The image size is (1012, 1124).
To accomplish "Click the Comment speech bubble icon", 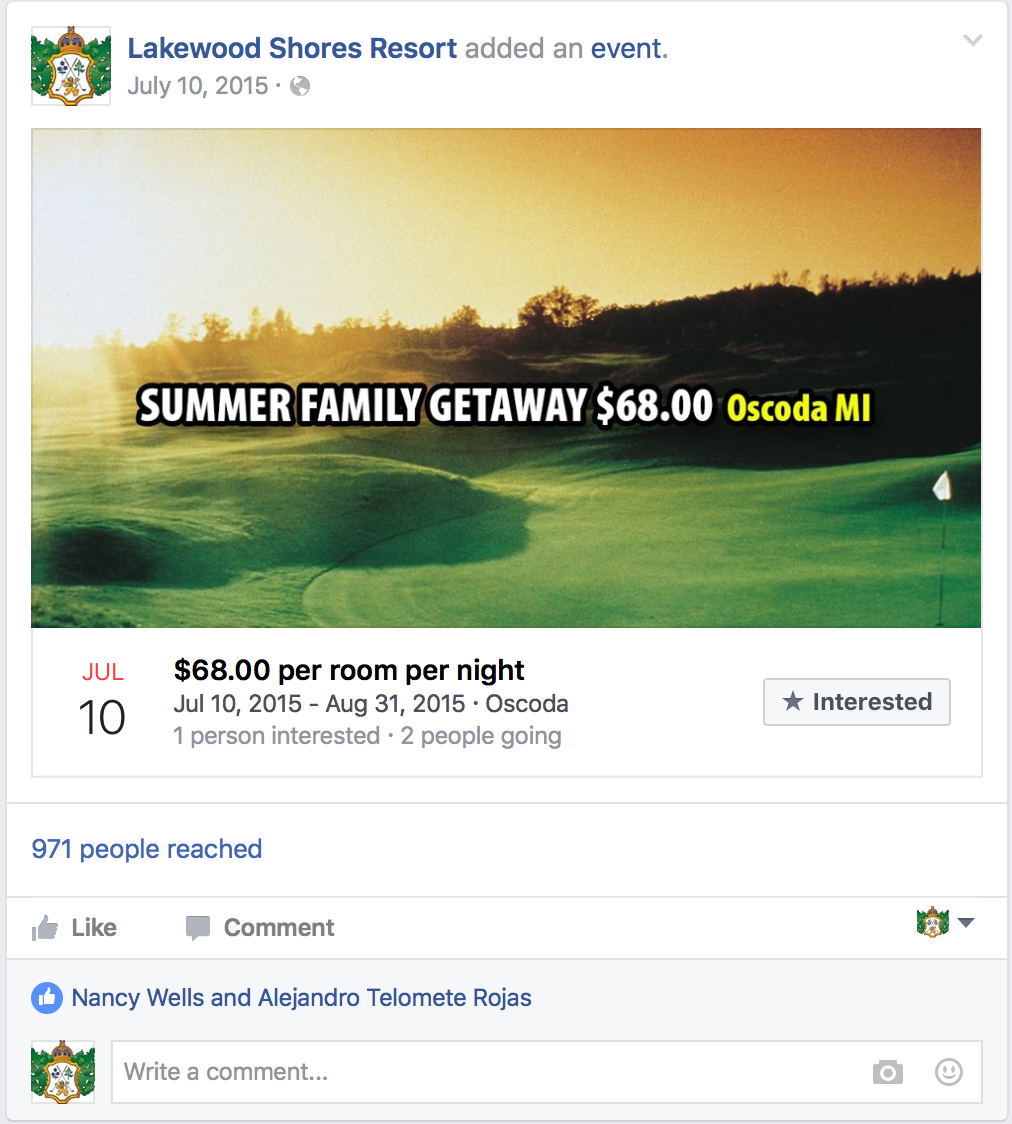I will (198, 928).
